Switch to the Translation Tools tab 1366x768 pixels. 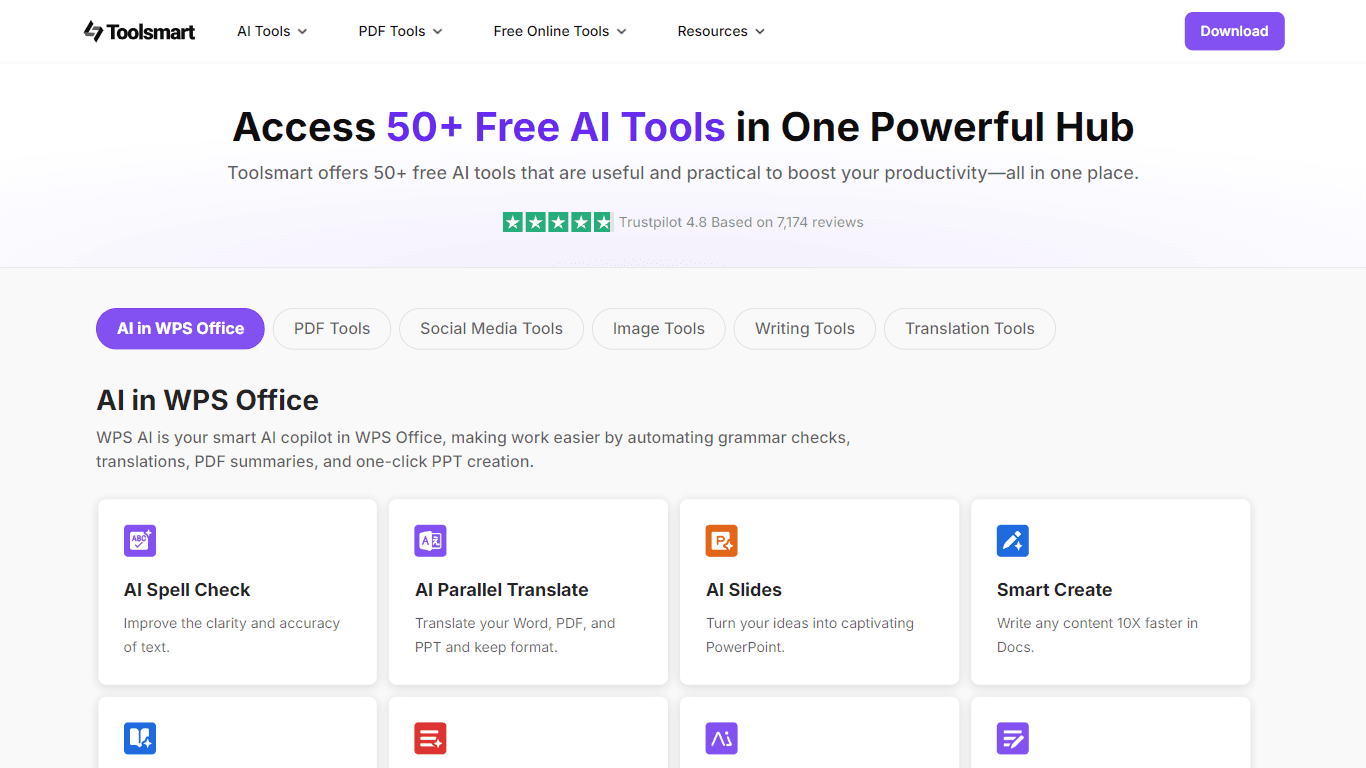coord(970,329)
